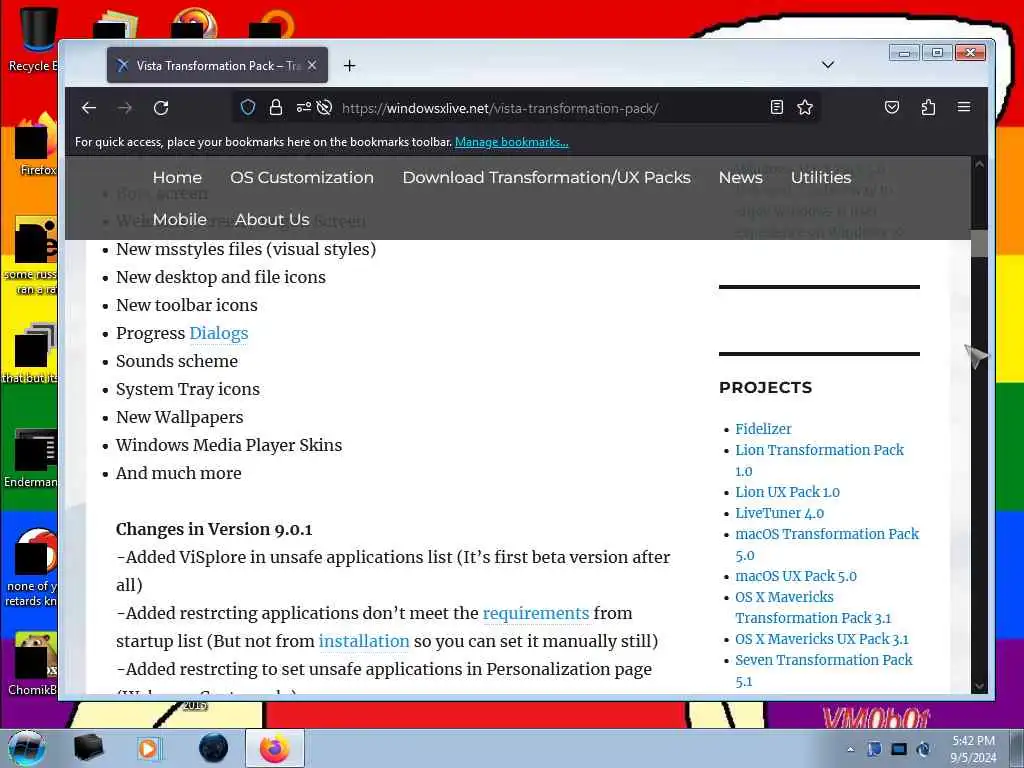
Task: Open Lion UX Pack 1.0 link
Action: (787, 492)
